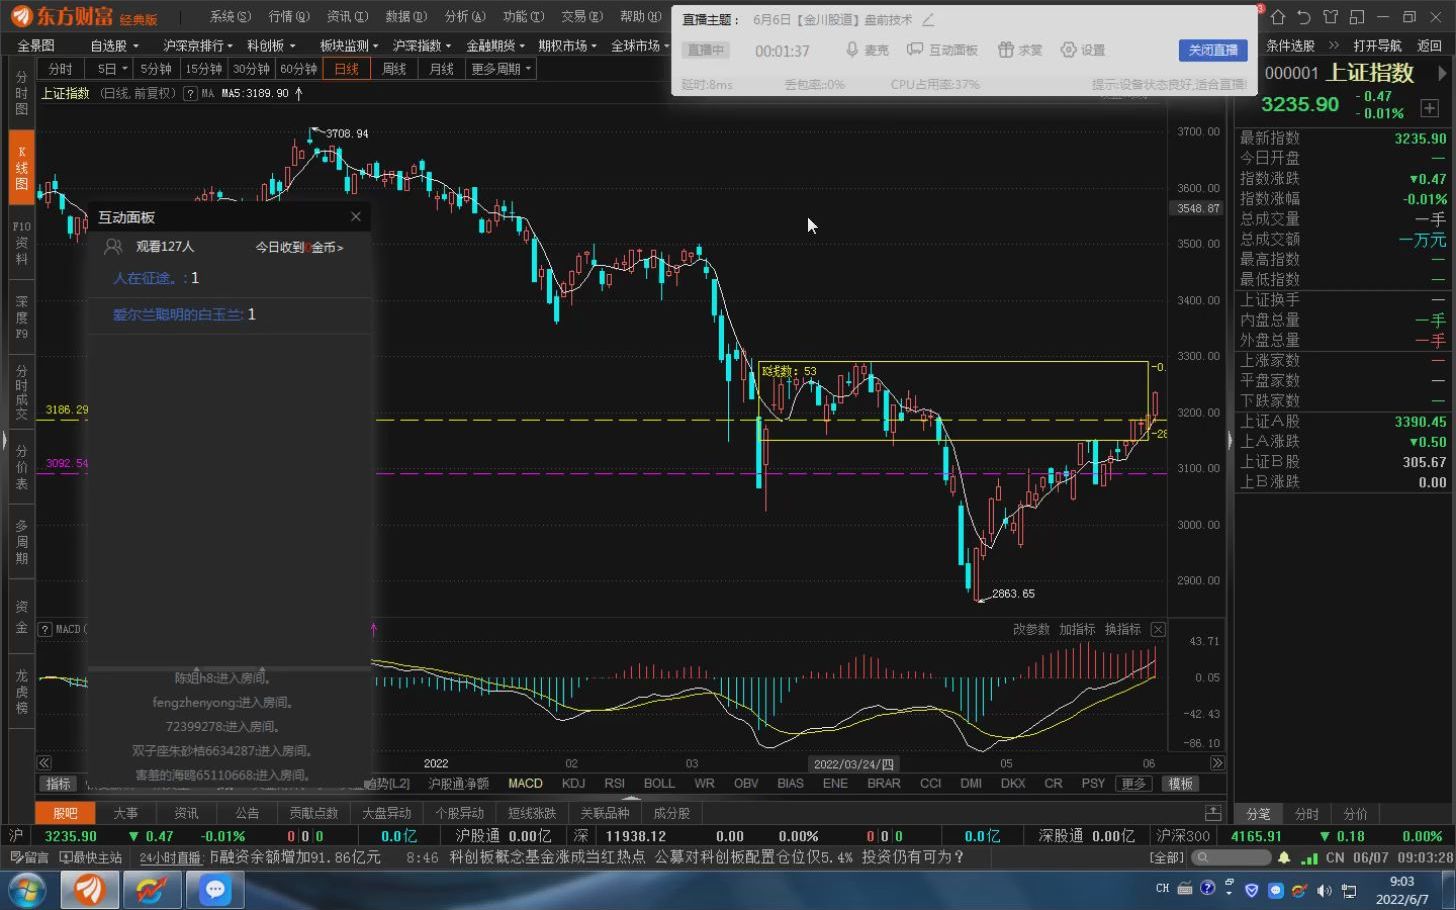Select the RSI indicator

614,783
